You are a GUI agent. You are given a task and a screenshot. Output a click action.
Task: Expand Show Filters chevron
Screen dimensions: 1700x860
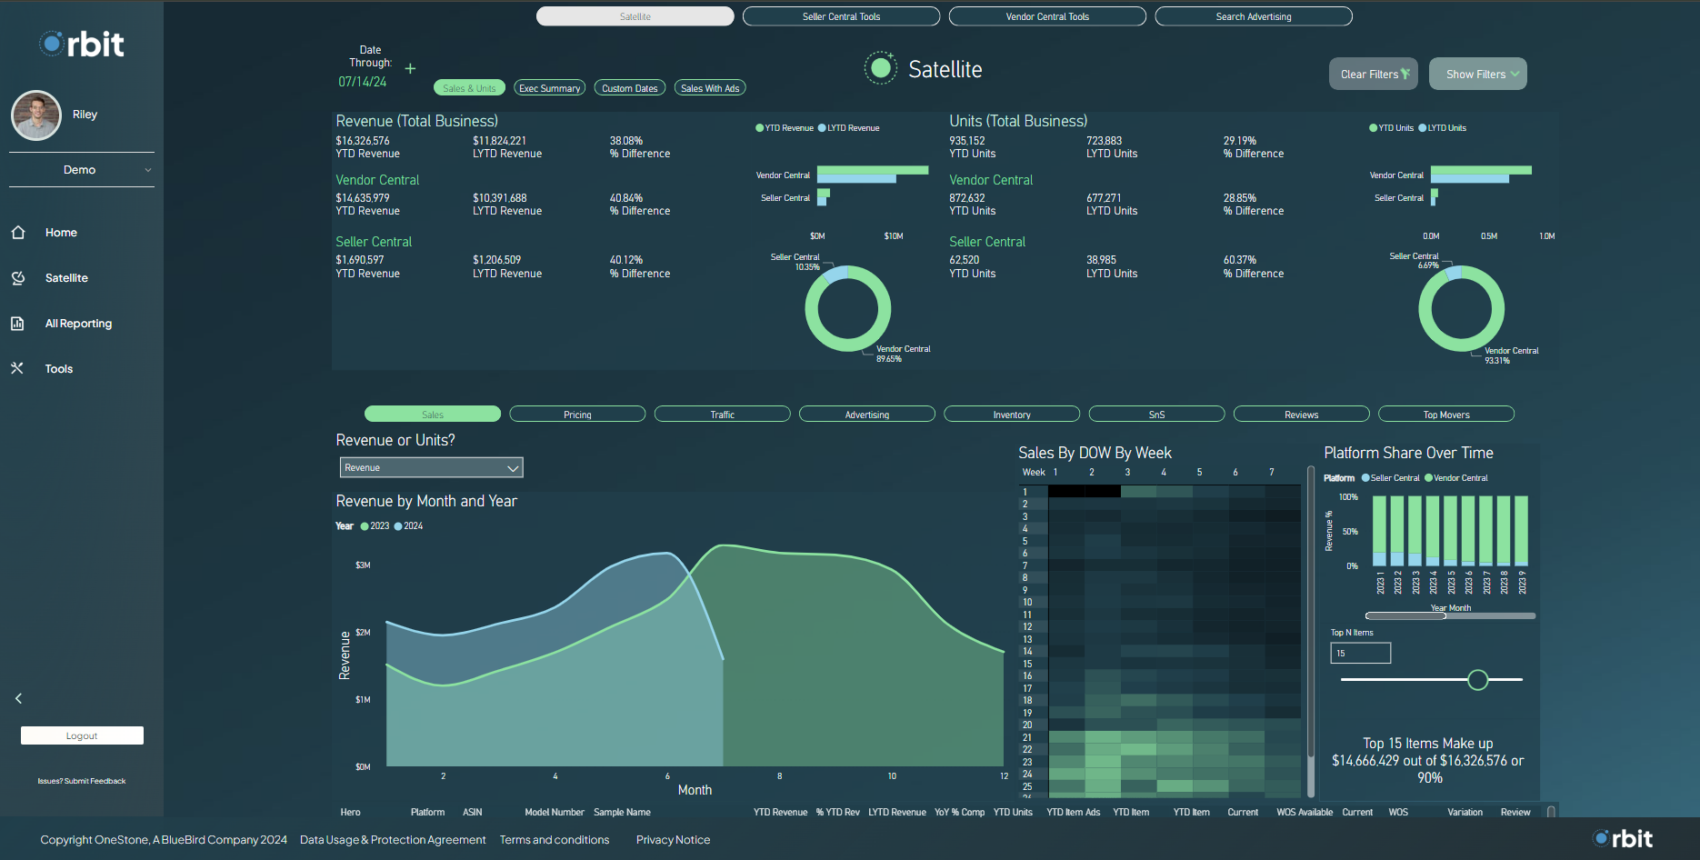point(1515,74)
